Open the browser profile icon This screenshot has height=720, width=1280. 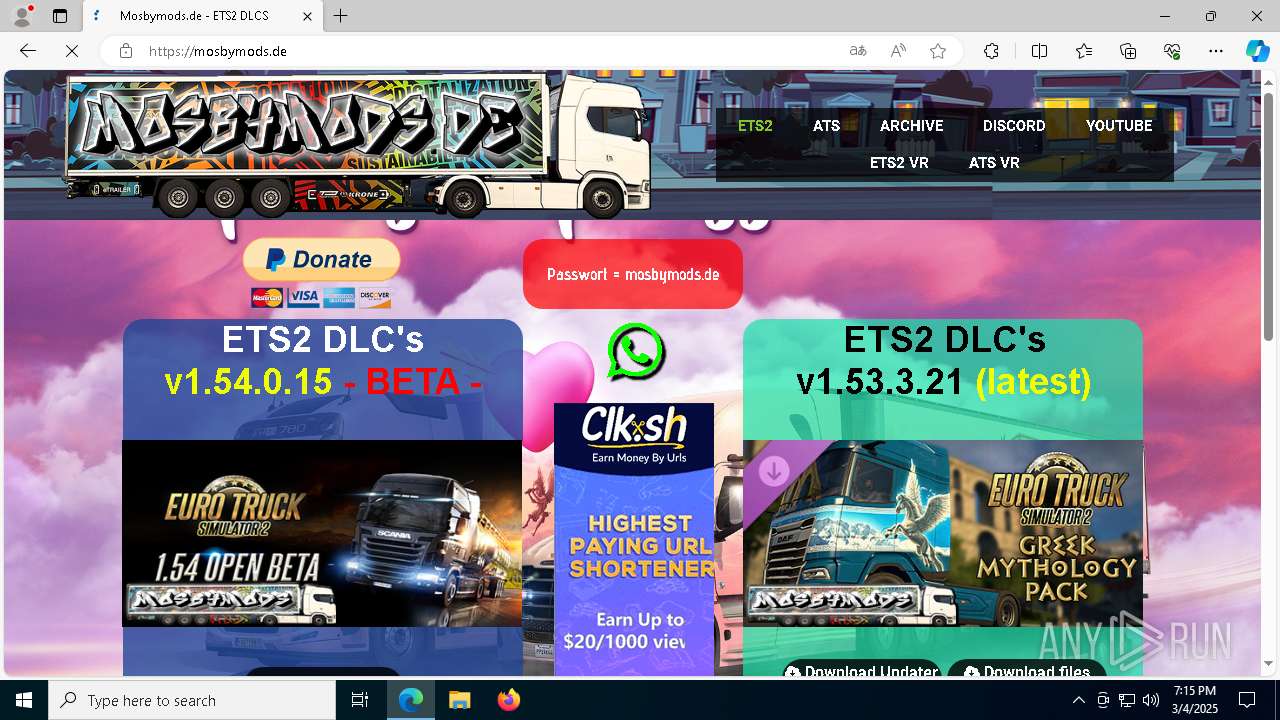tap(22, 16)
